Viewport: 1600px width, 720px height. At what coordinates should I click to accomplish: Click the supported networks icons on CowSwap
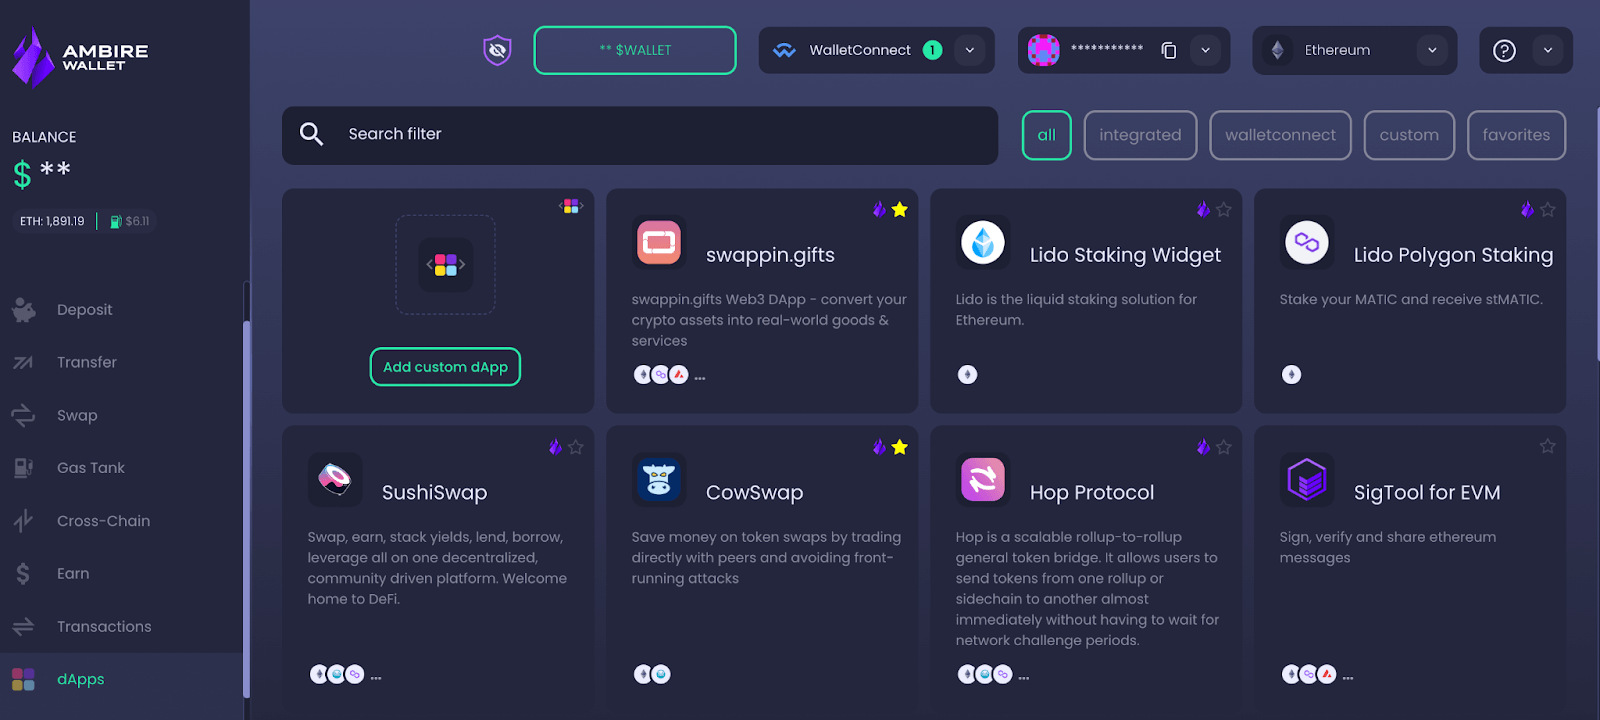pos(652,674)
